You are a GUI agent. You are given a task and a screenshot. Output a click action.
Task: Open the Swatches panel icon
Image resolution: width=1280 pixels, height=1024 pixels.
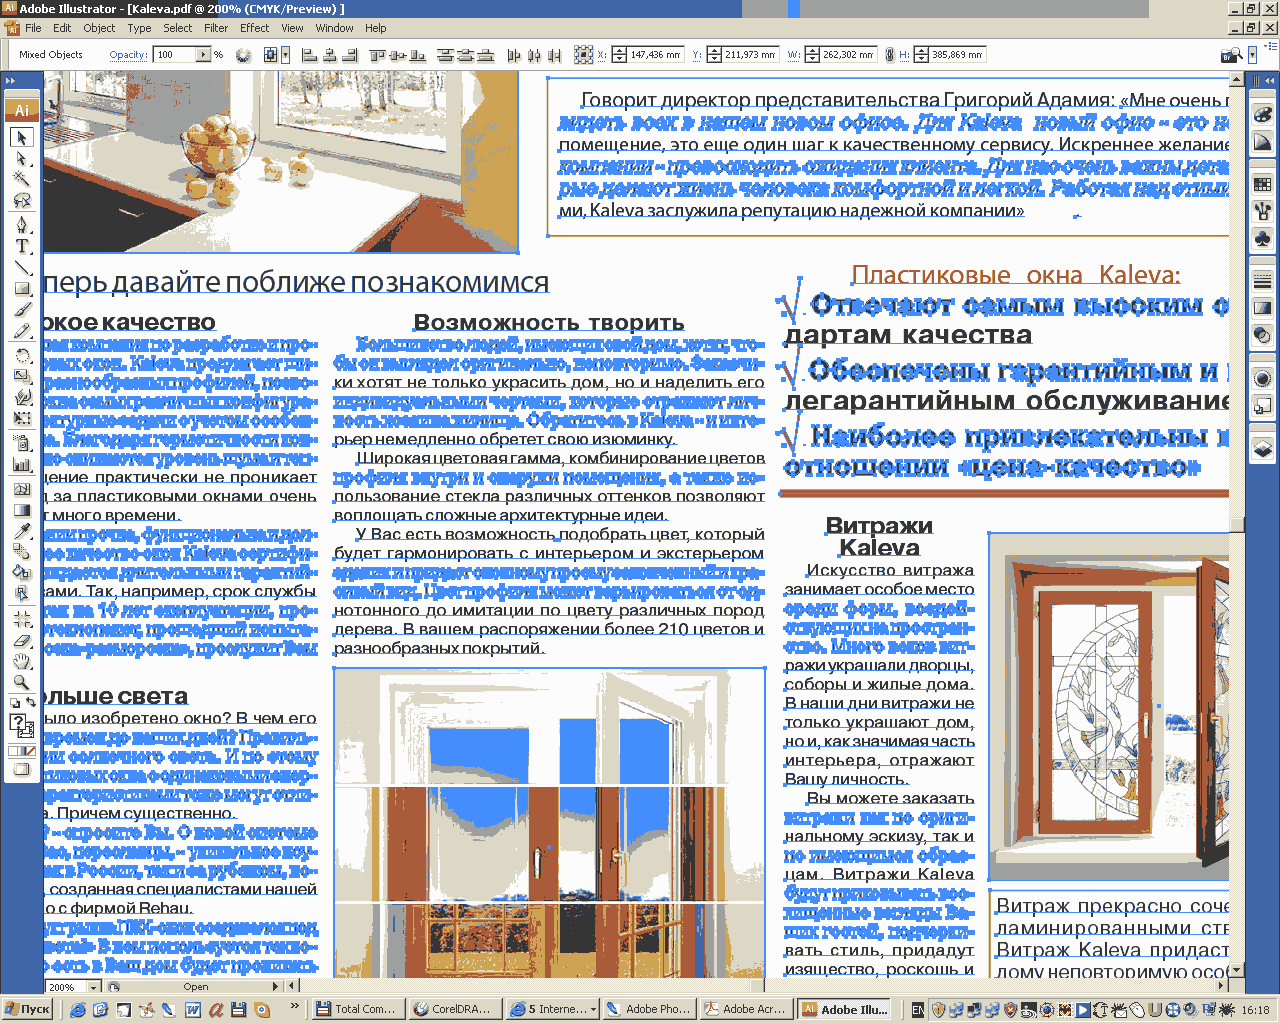(1263, 185)
